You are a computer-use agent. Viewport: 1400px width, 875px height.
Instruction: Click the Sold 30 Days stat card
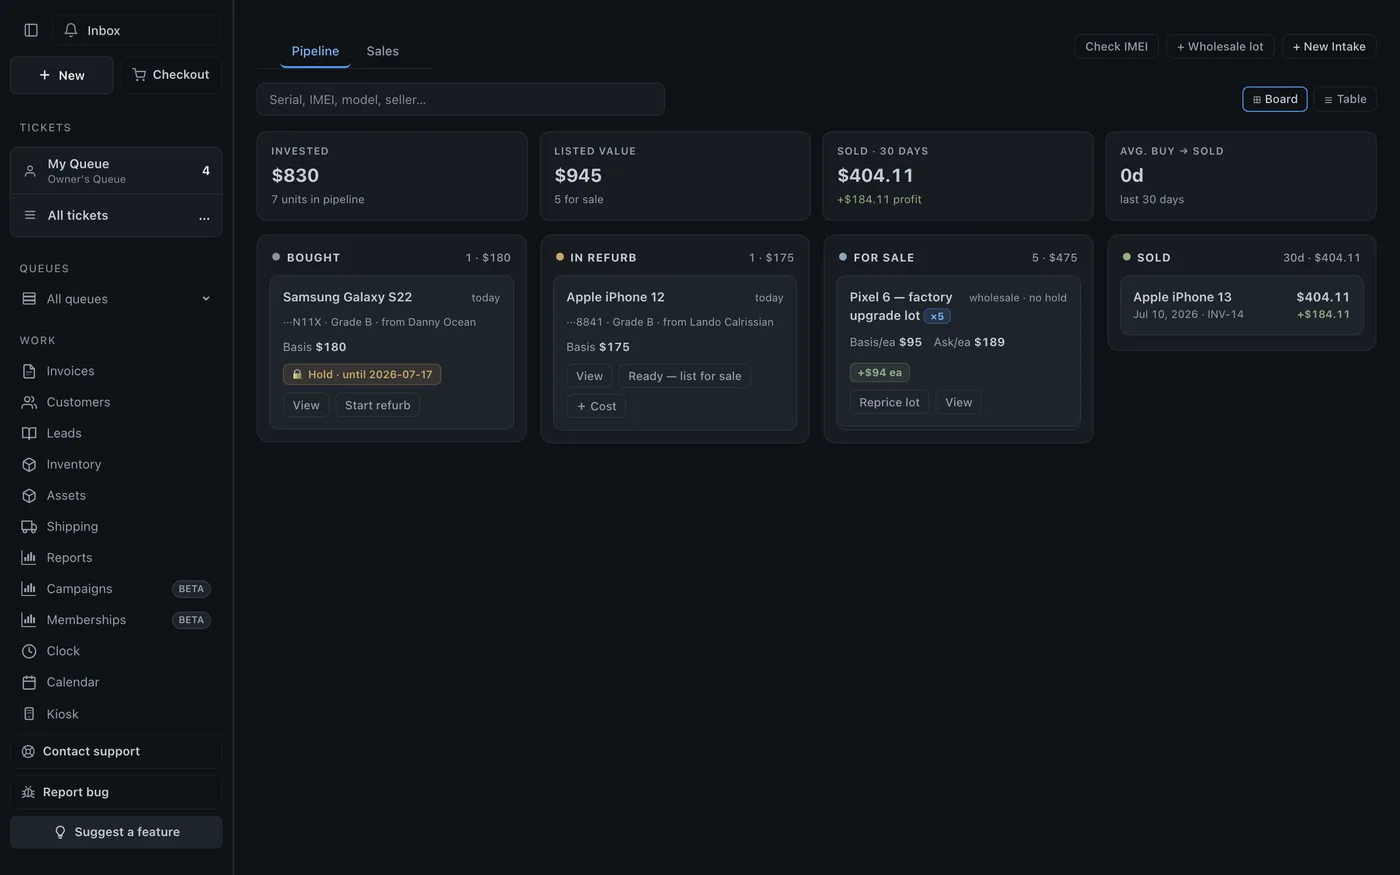(958, 176)
